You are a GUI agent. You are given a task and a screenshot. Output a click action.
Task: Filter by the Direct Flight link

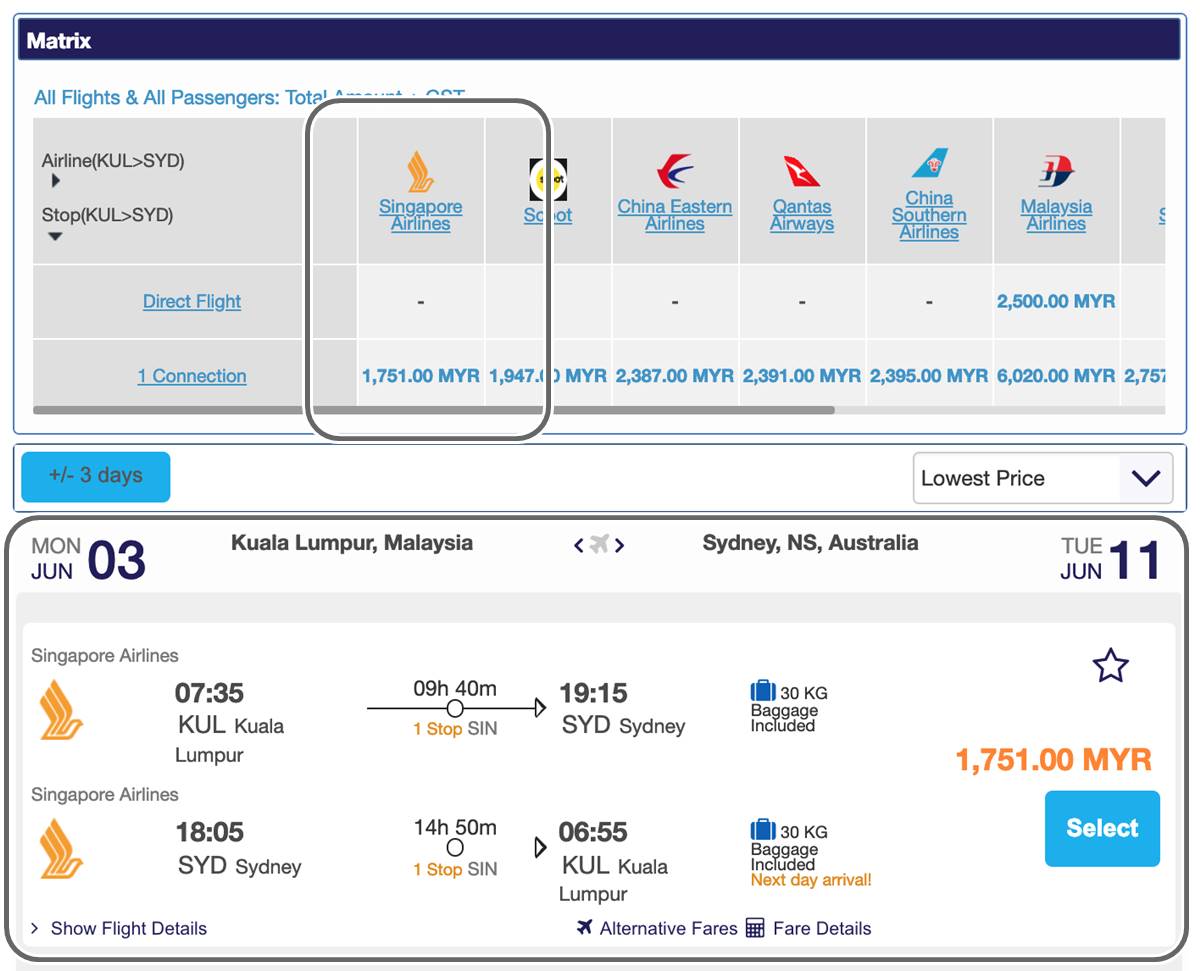tap(192, 301)
